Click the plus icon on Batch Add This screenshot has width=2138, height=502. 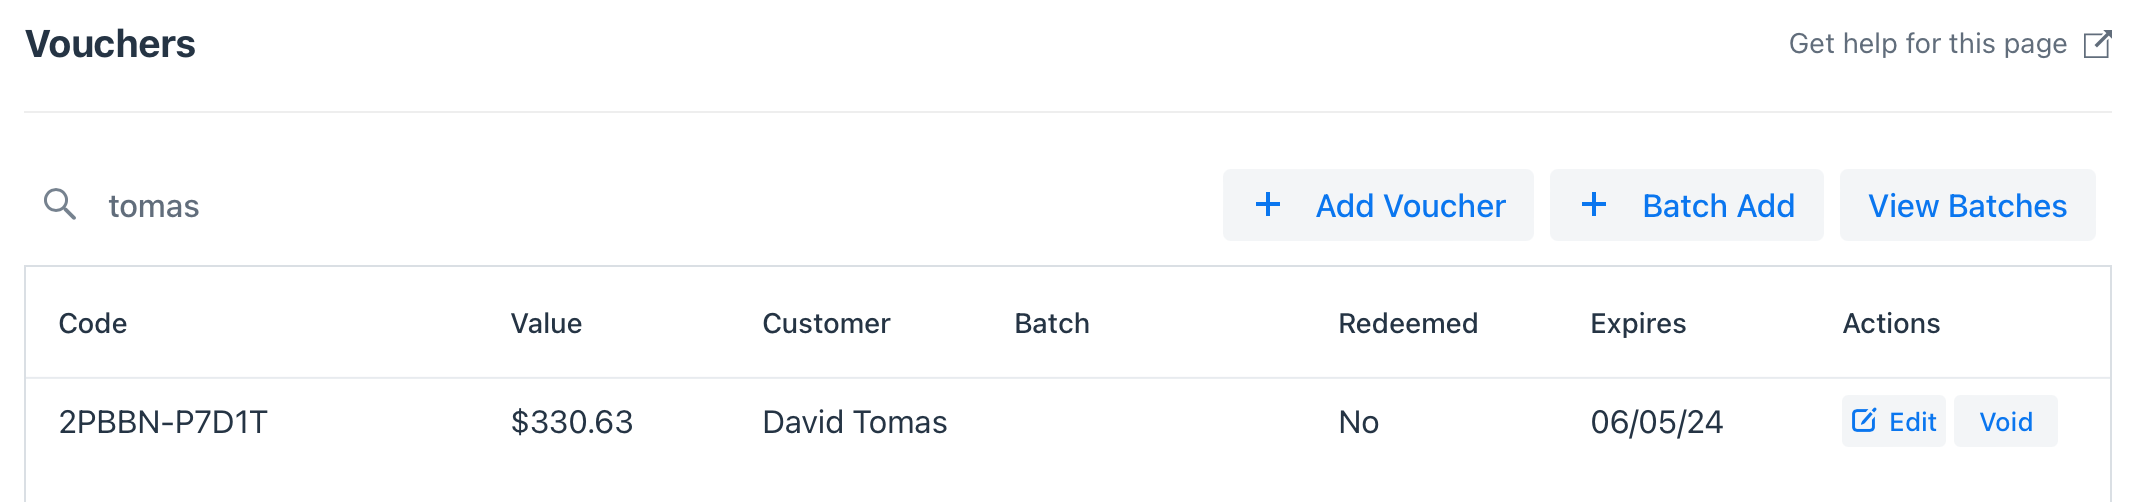coord(1594,204)
